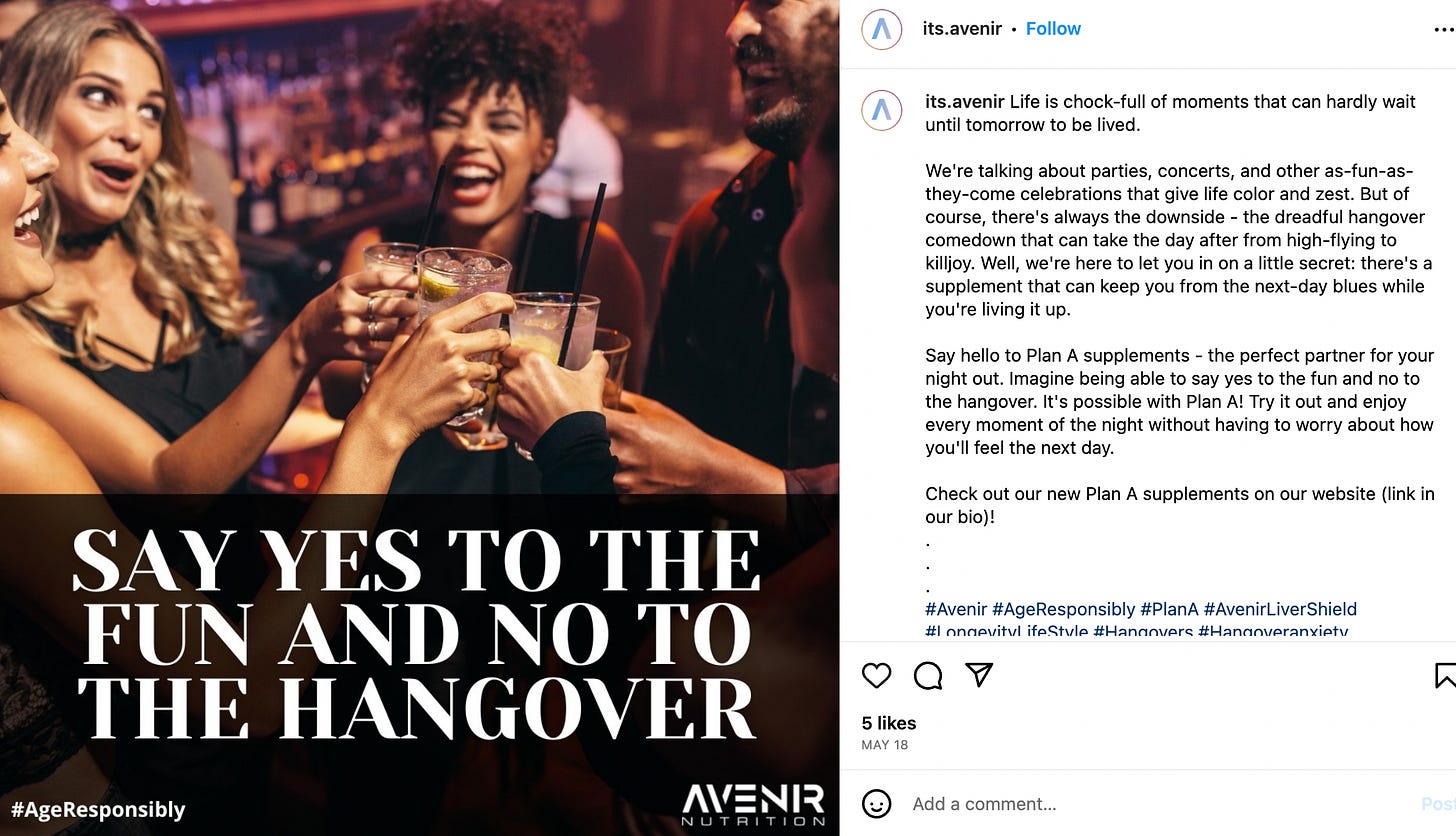Screen dimensions: 1456x836
Task: Open emoji picker in comment box
Action: tap(876, 804)
